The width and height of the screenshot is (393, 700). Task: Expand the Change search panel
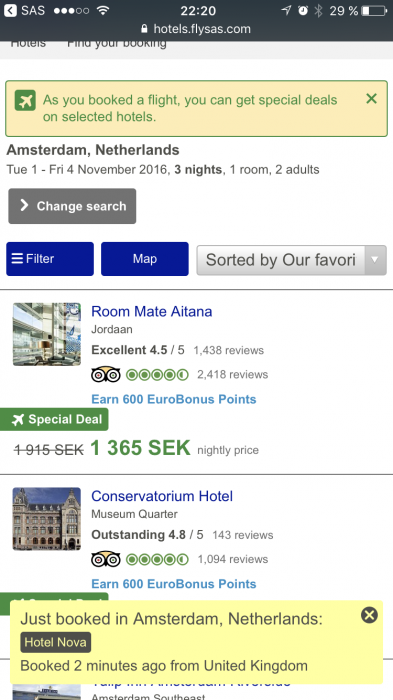pos(72,206)
